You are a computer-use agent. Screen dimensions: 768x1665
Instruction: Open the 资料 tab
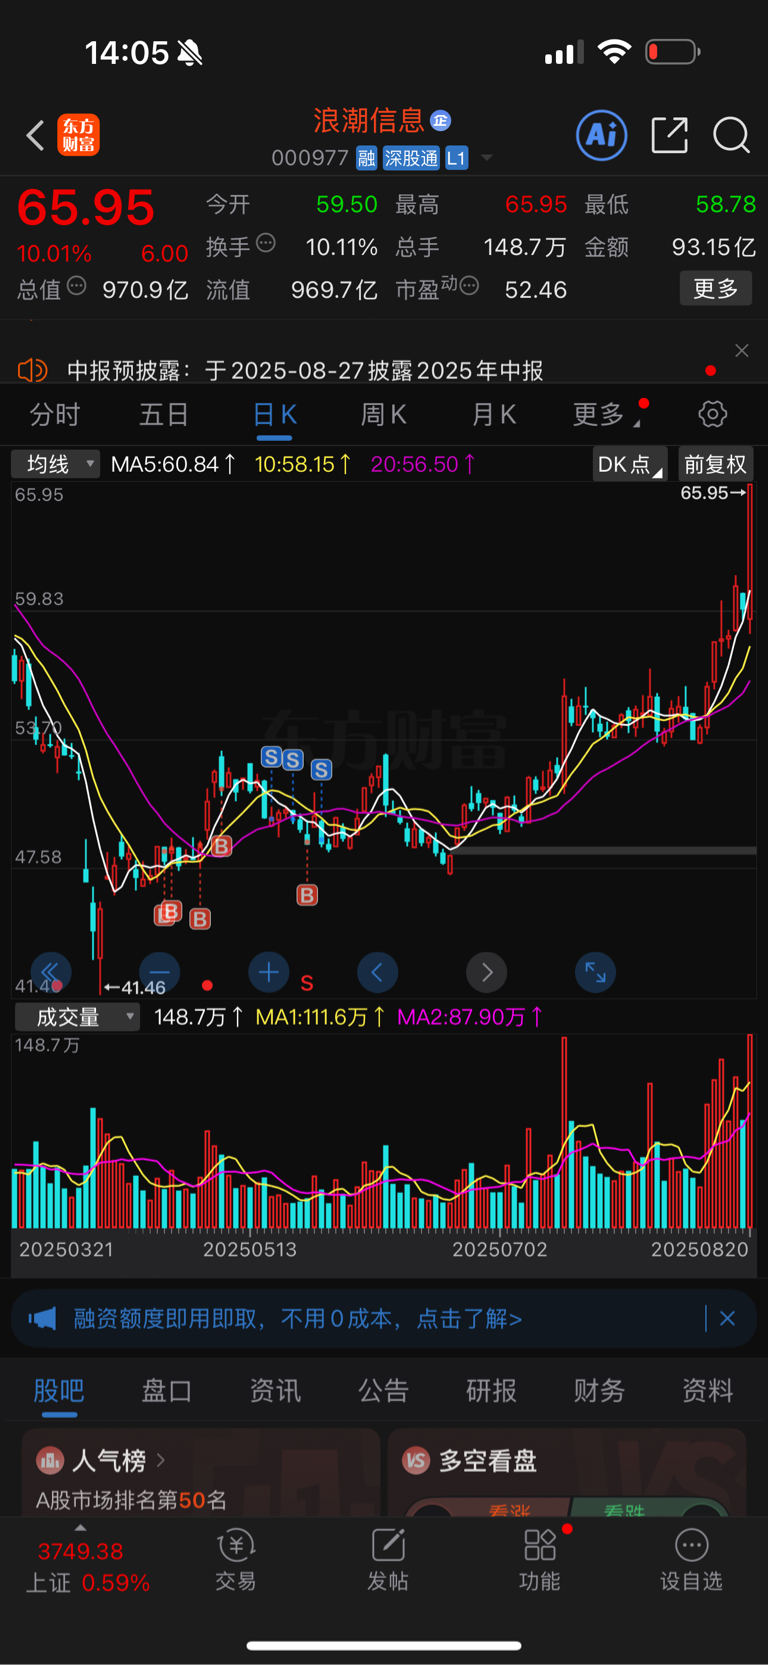pyautogui.click(x=707, y=1391)
